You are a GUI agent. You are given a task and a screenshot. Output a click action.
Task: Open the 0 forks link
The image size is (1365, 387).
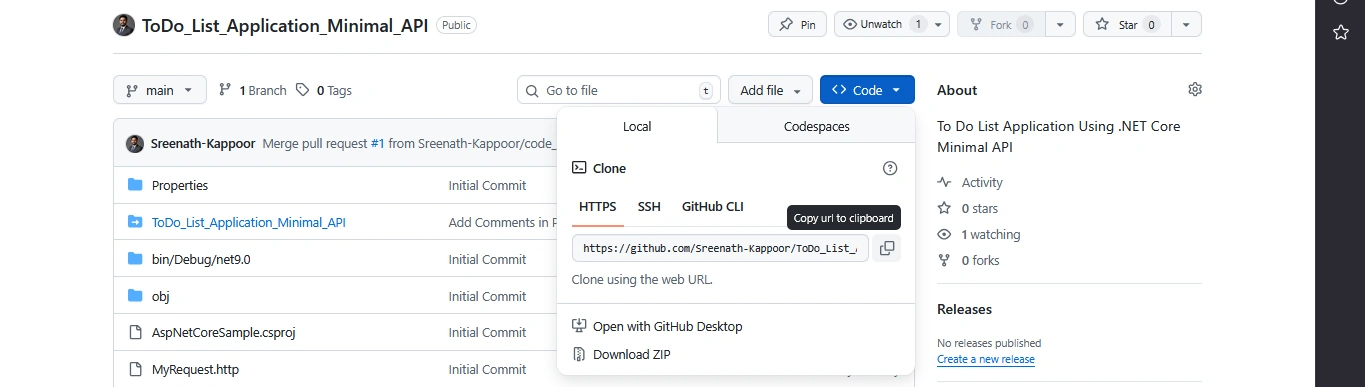(x=980, y=261)
